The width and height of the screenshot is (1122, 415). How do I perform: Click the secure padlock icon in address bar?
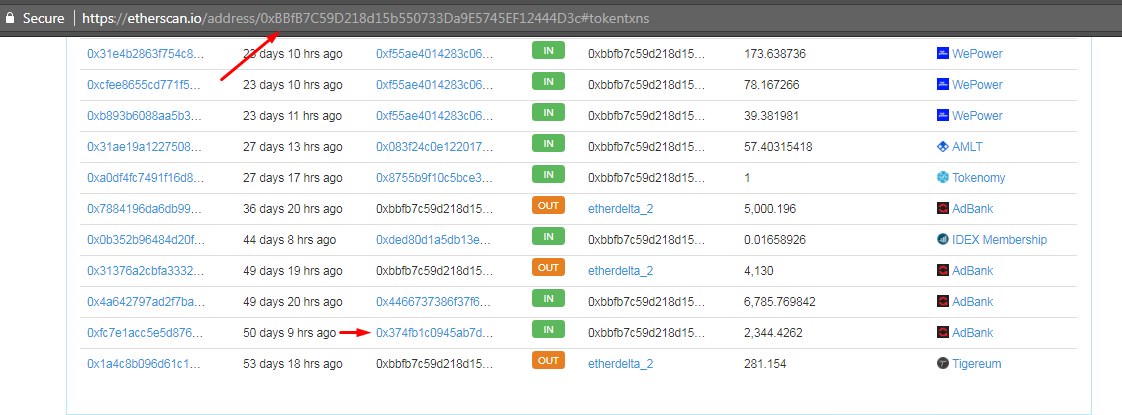click(10, 19)
